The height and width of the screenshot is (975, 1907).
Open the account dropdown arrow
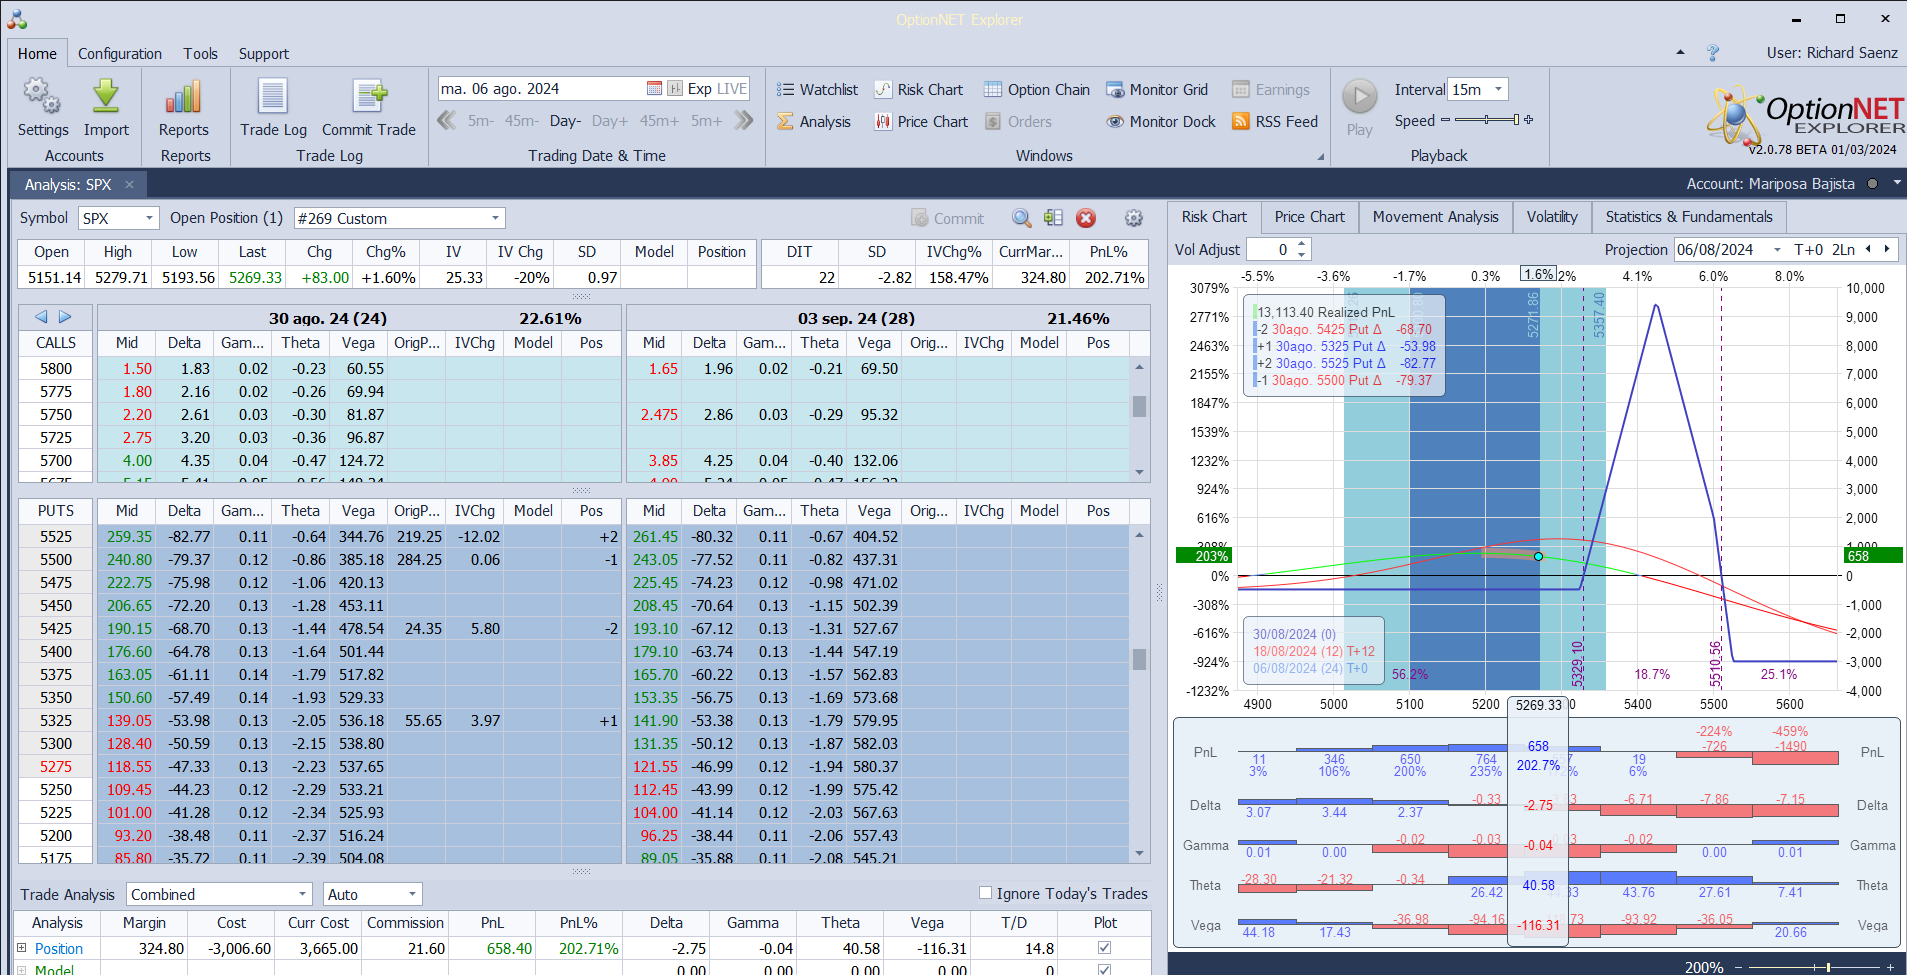click(1896, 183)
